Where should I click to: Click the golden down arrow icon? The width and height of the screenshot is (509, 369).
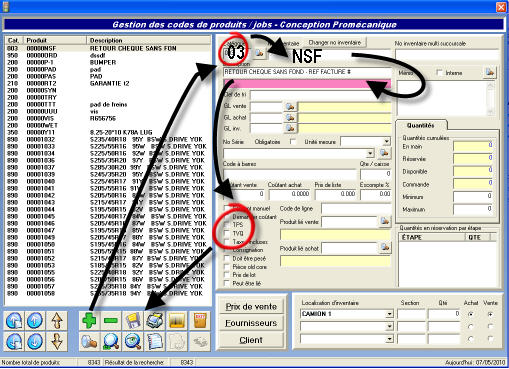pos(57,341)
